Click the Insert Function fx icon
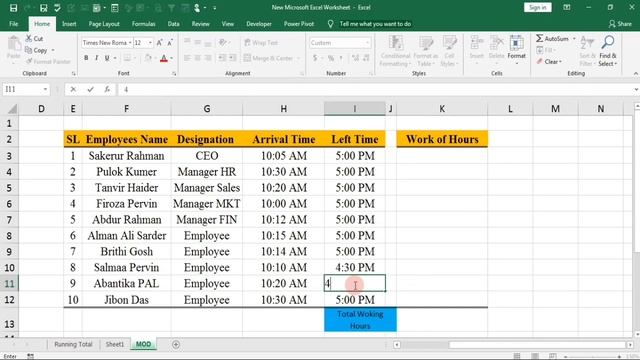This screenshot has height=360, width=640. [107, 89]
